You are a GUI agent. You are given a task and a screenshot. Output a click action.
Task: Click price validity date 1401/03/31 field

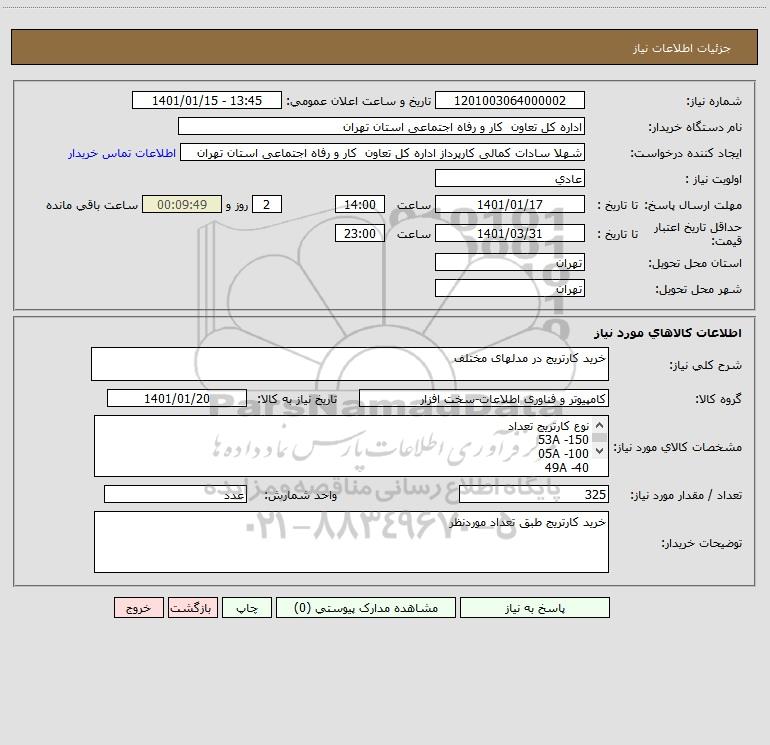coord(510,233)
